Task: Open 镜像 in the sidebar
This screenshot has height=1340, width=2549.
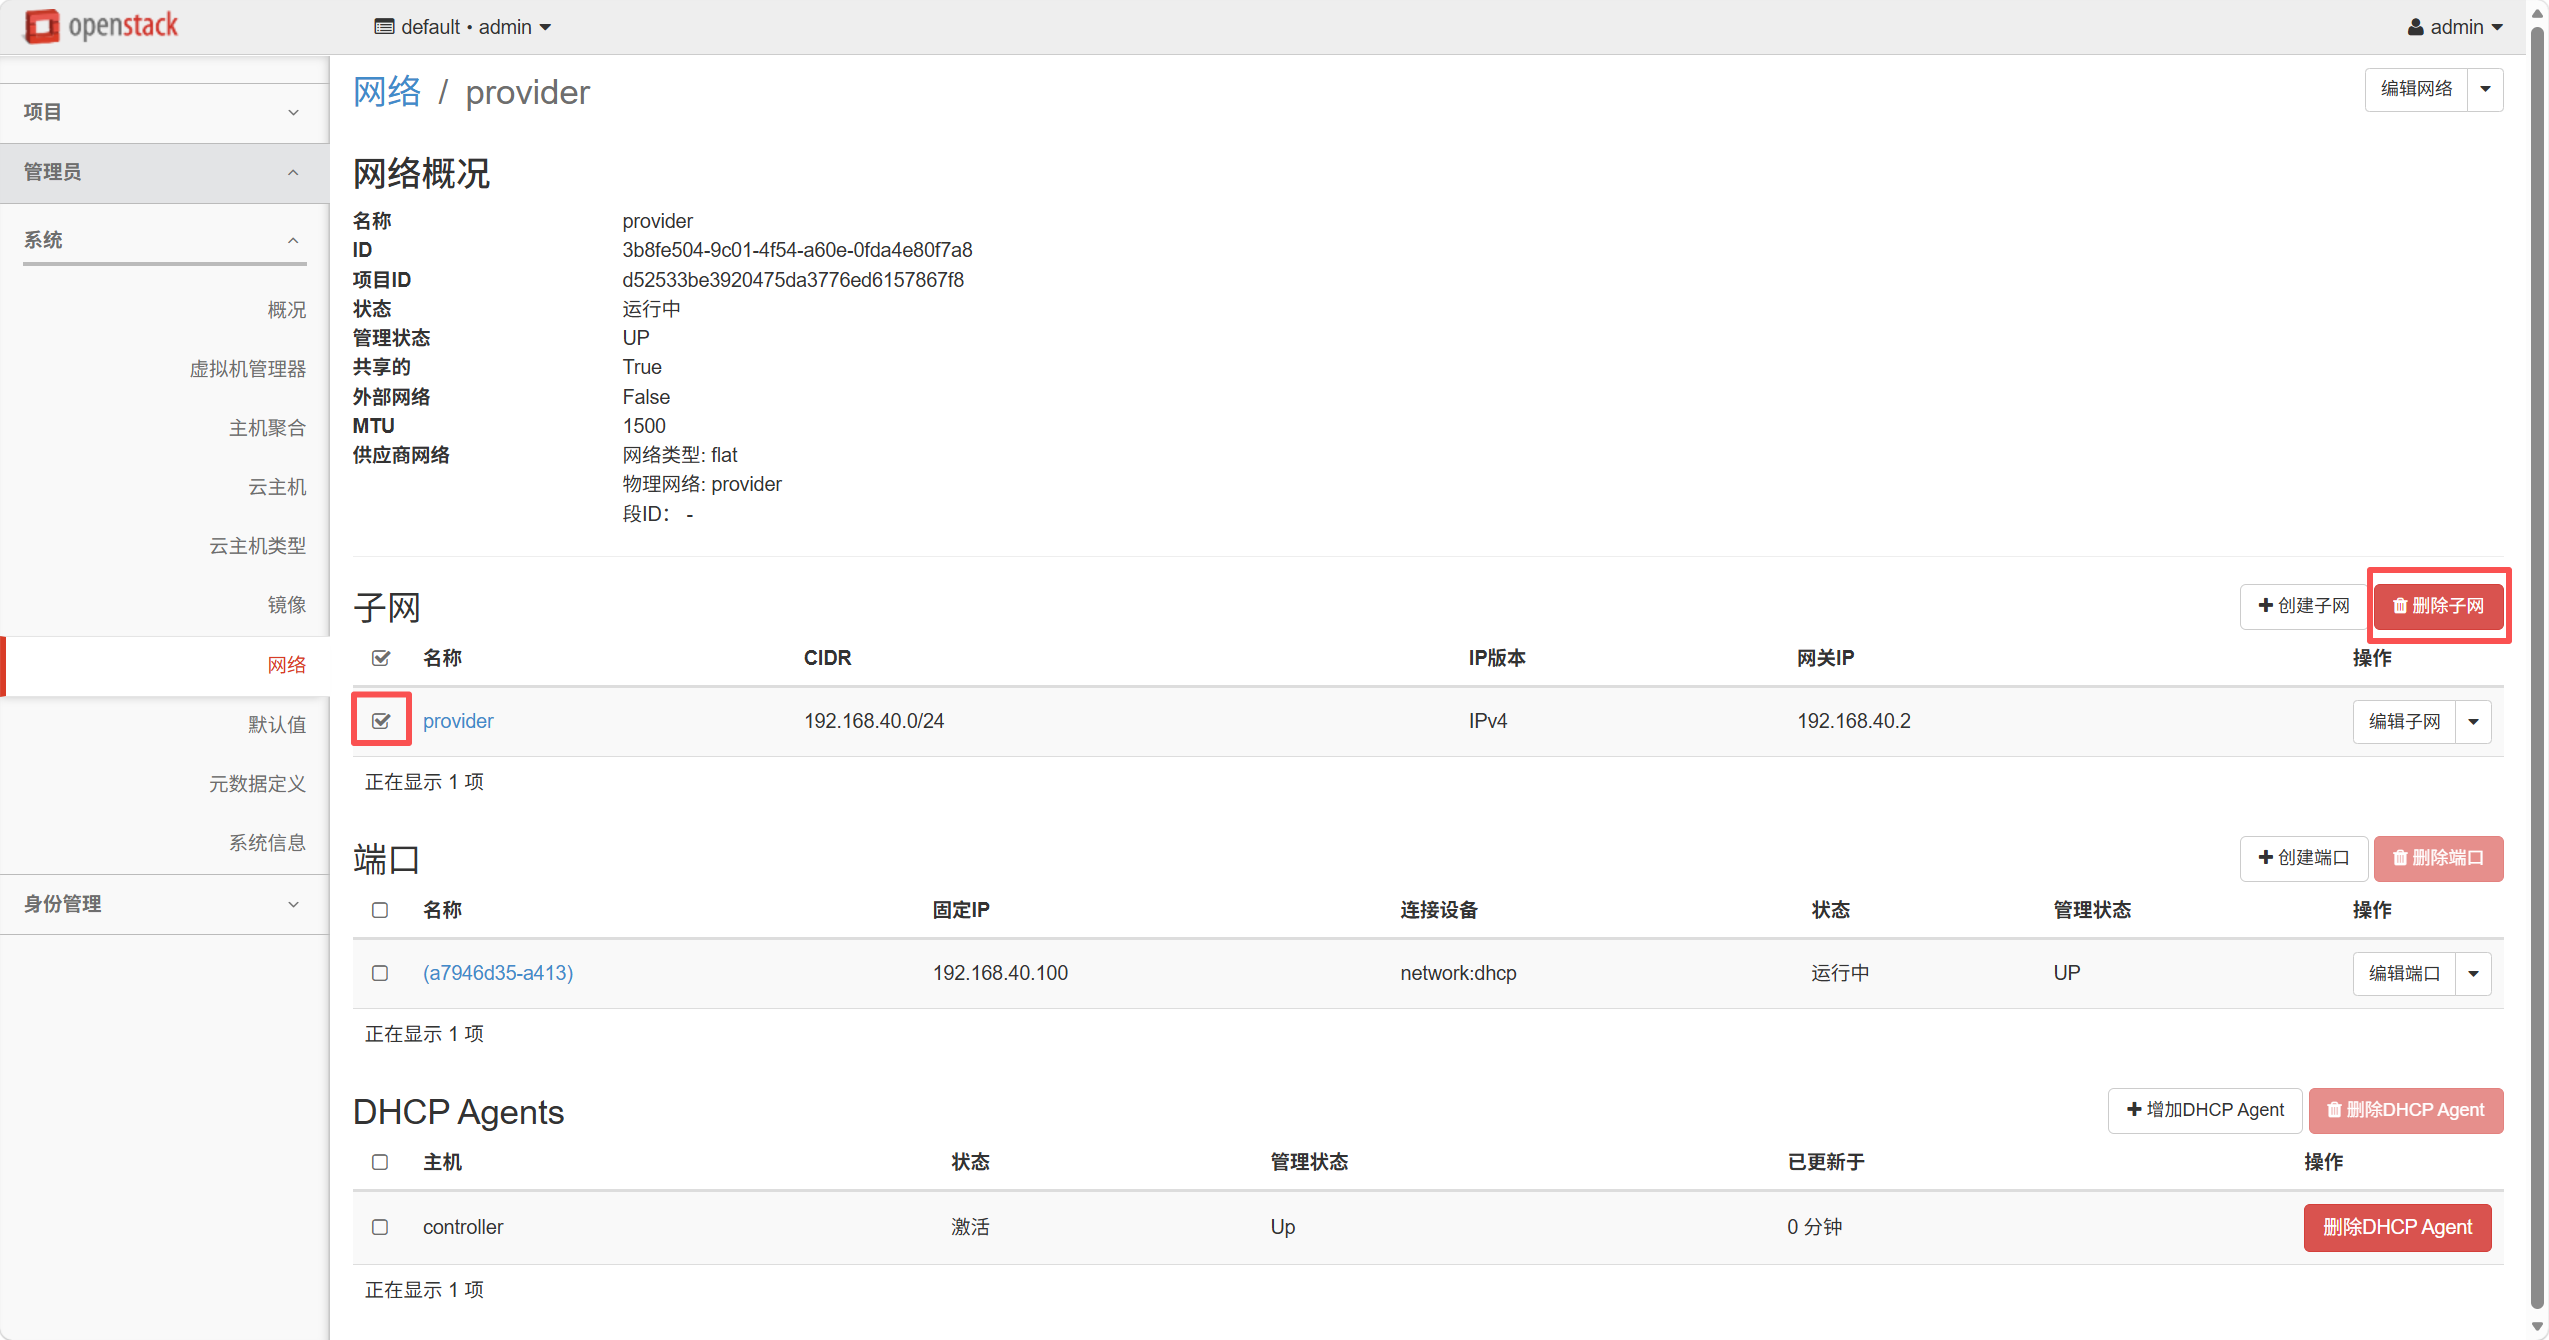Action: click(286, 605)
